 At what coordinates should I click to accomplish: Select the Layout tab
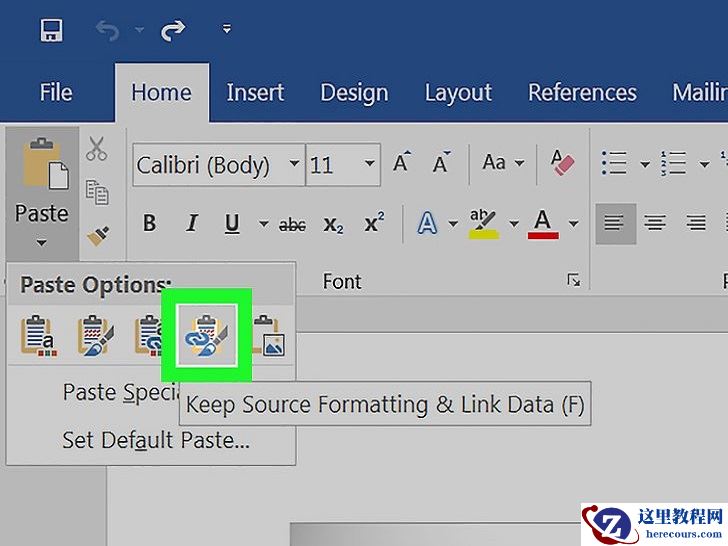[x=458, y=93]
